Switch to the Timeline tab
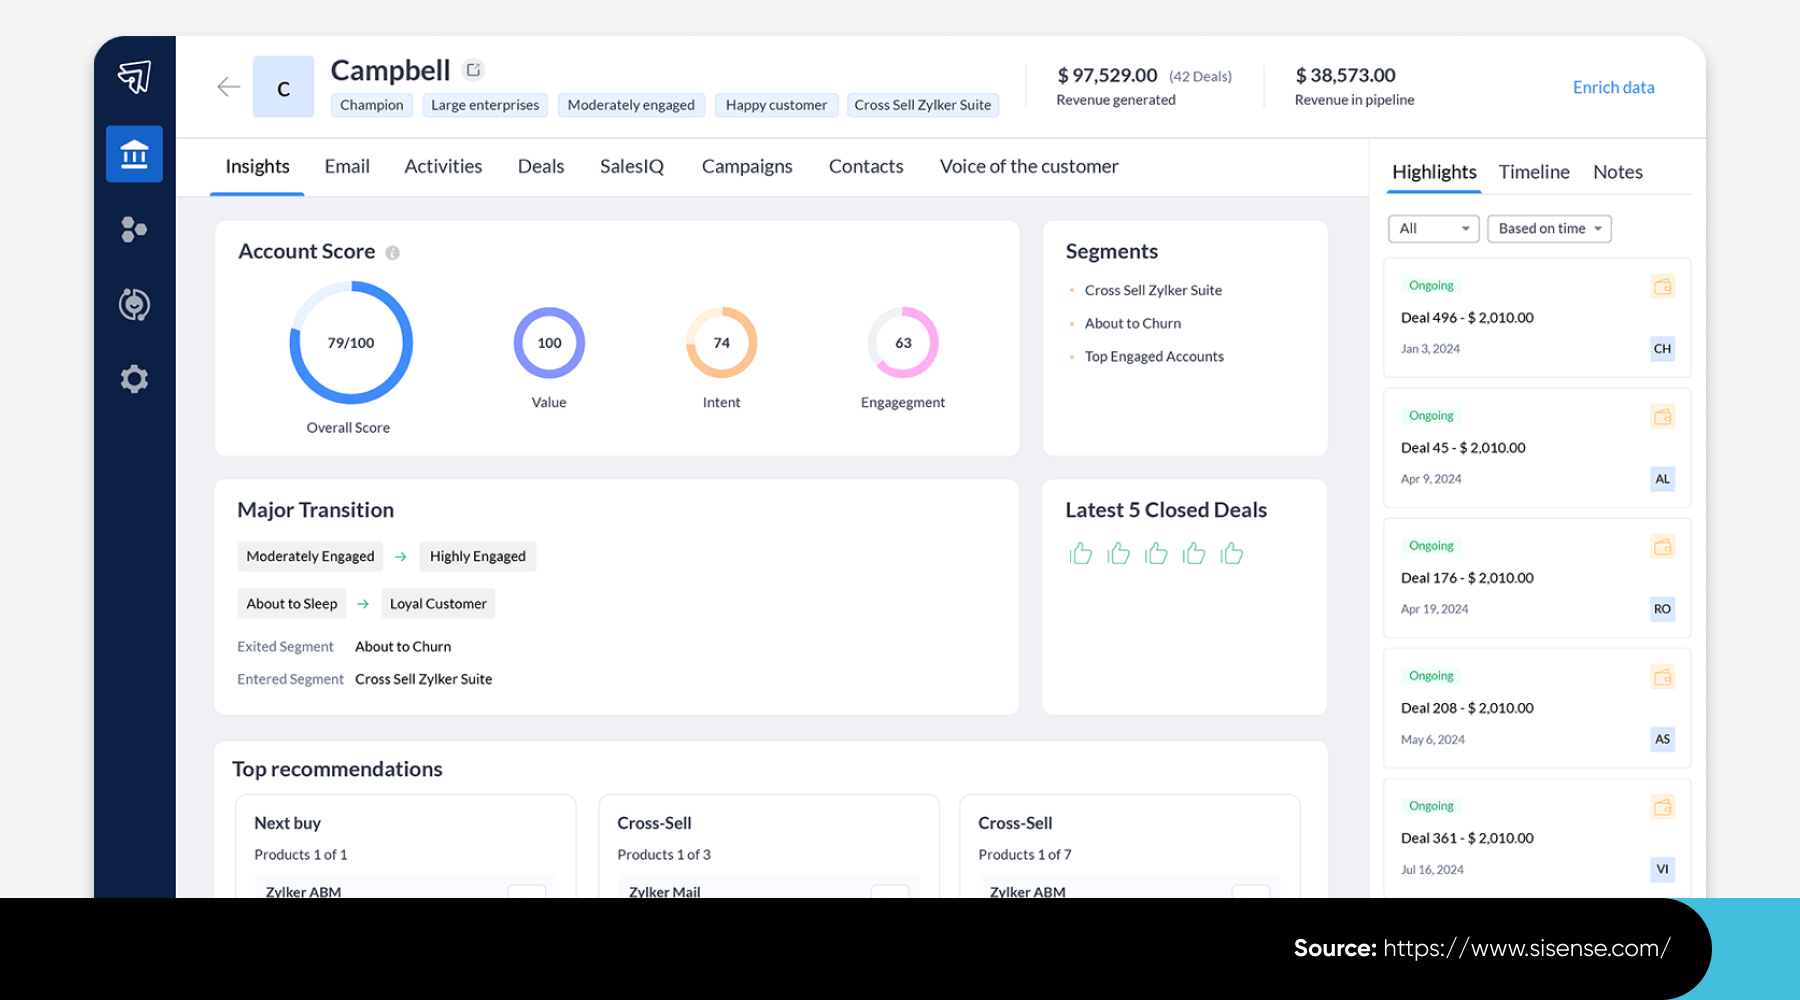 [1533, 171]
